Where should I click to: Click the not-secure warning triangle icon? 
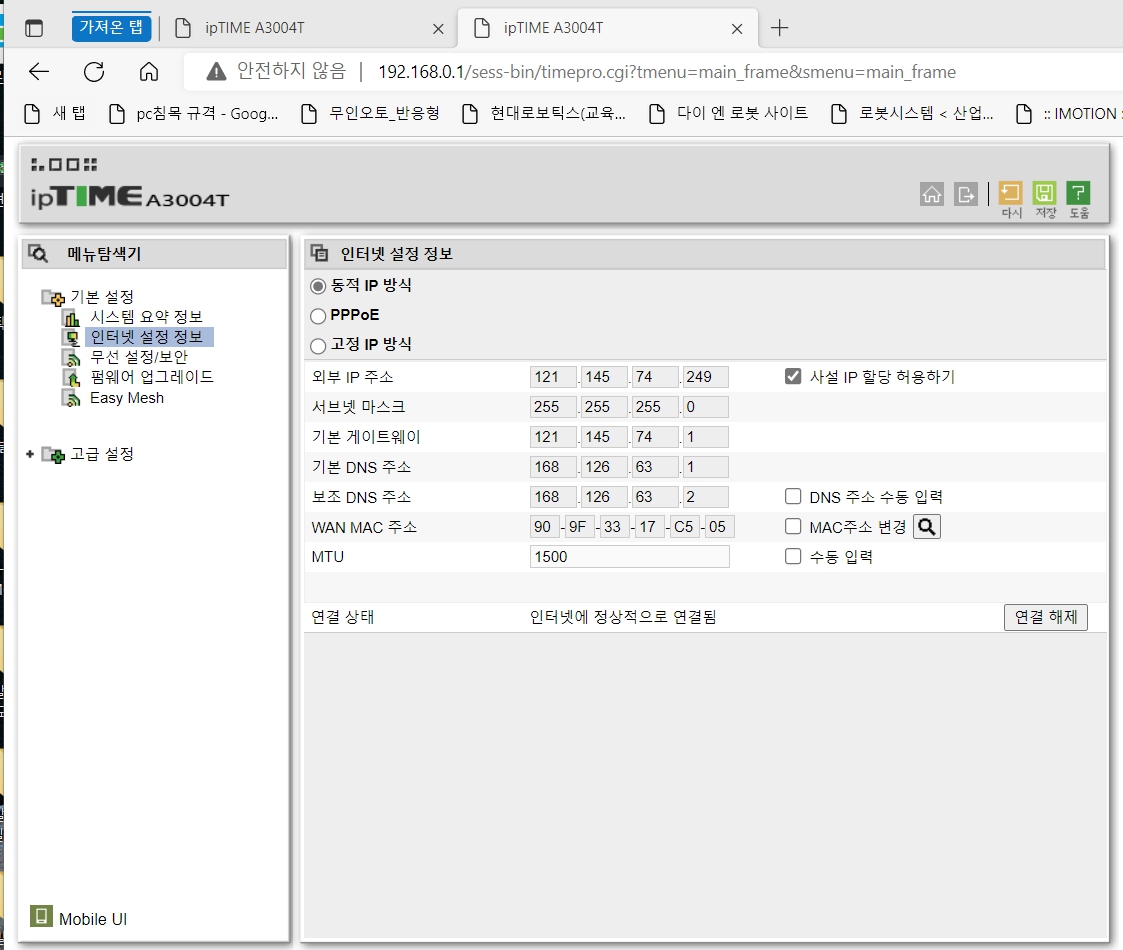216,71
